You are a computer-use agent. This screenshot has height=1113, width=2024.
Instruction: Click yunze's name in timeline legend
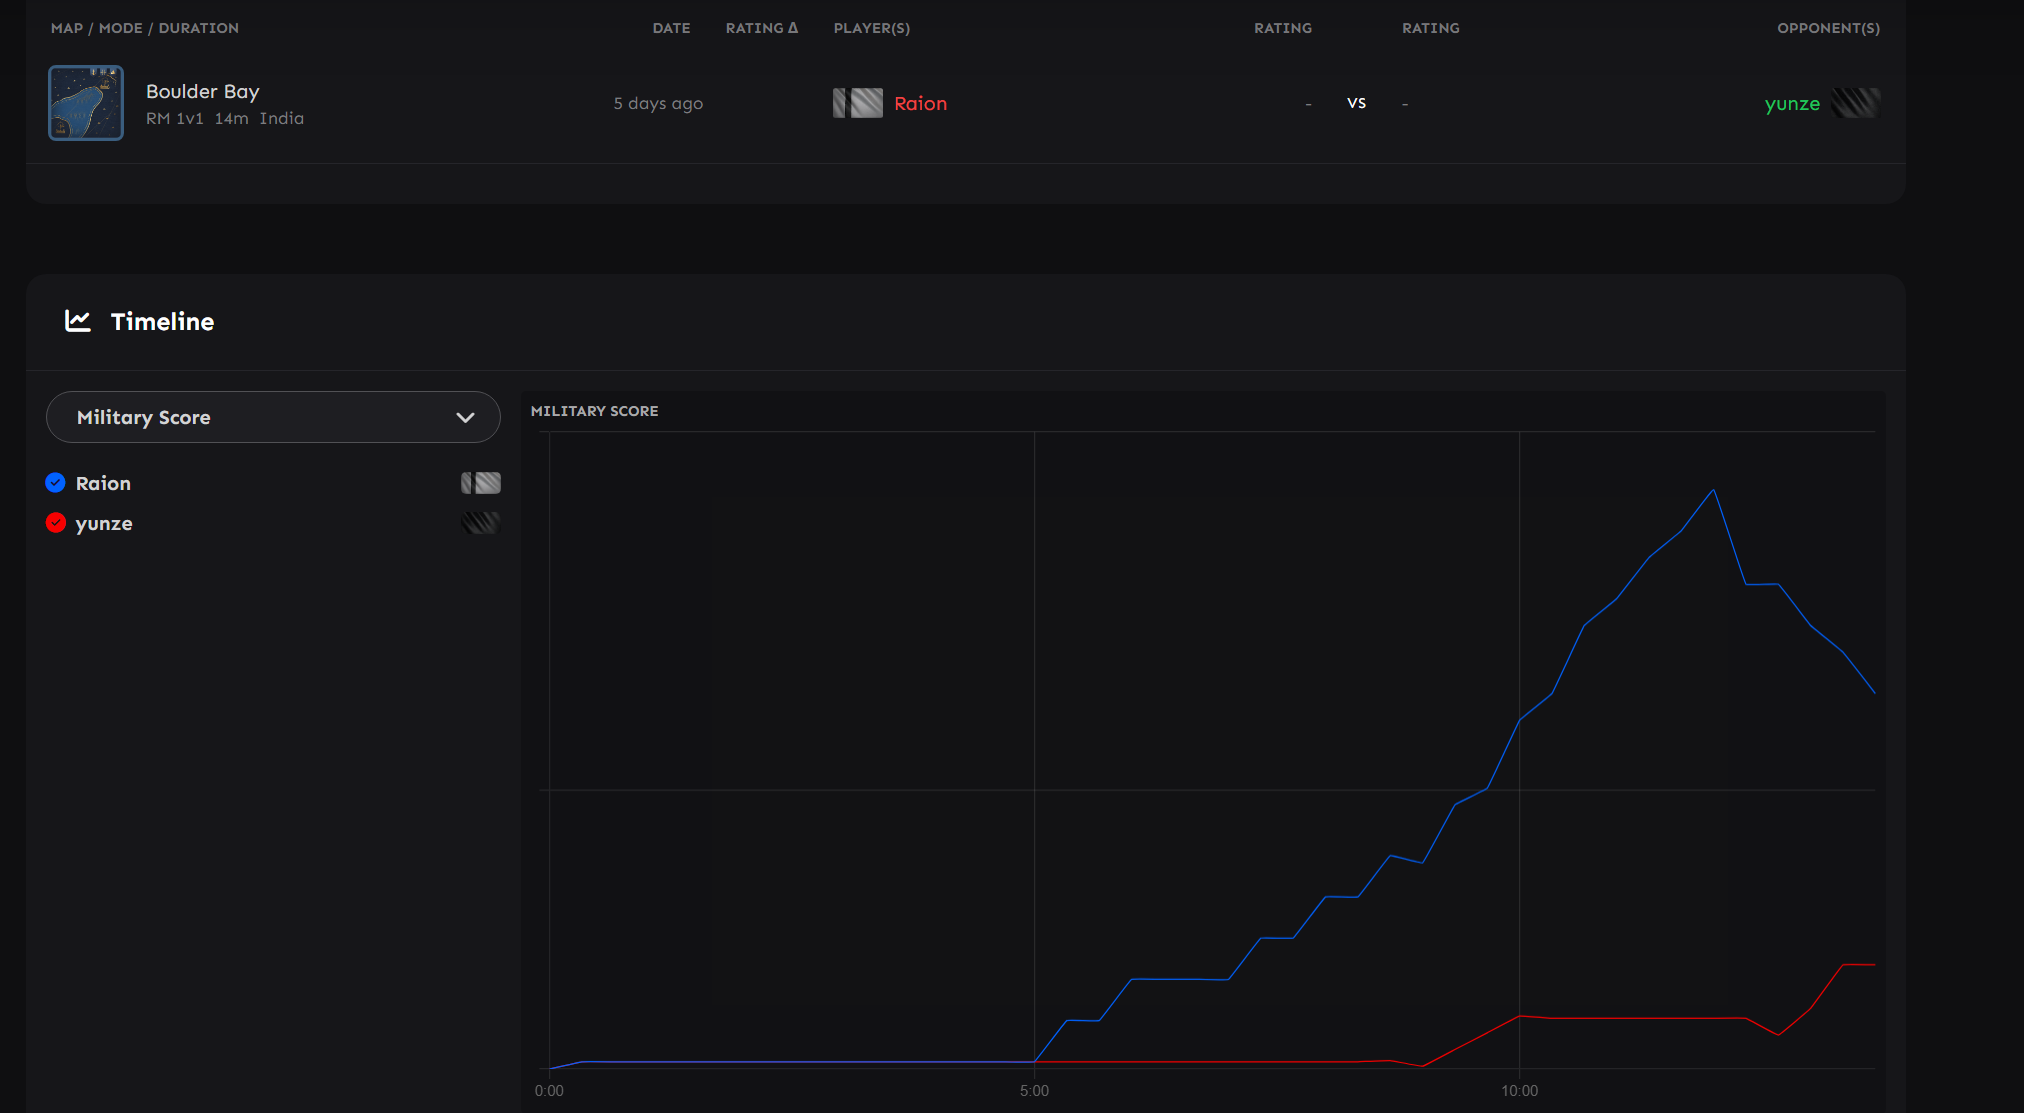[104, 523]
